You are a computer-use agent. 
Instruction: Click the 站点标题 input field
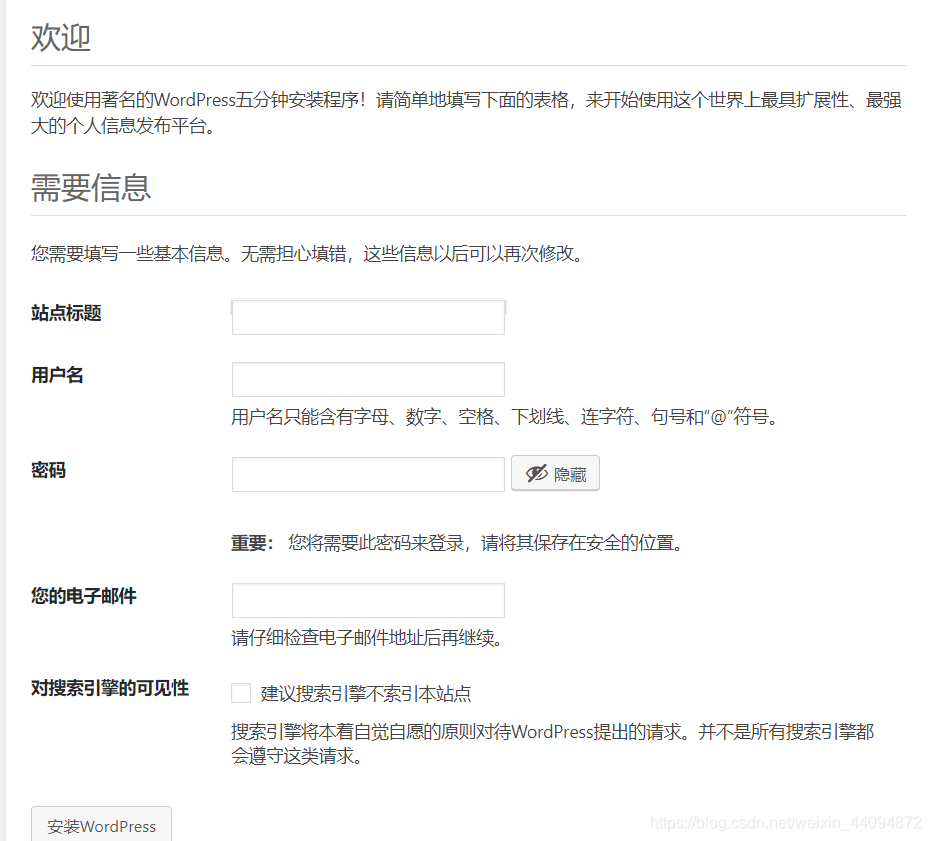[368, 317]
